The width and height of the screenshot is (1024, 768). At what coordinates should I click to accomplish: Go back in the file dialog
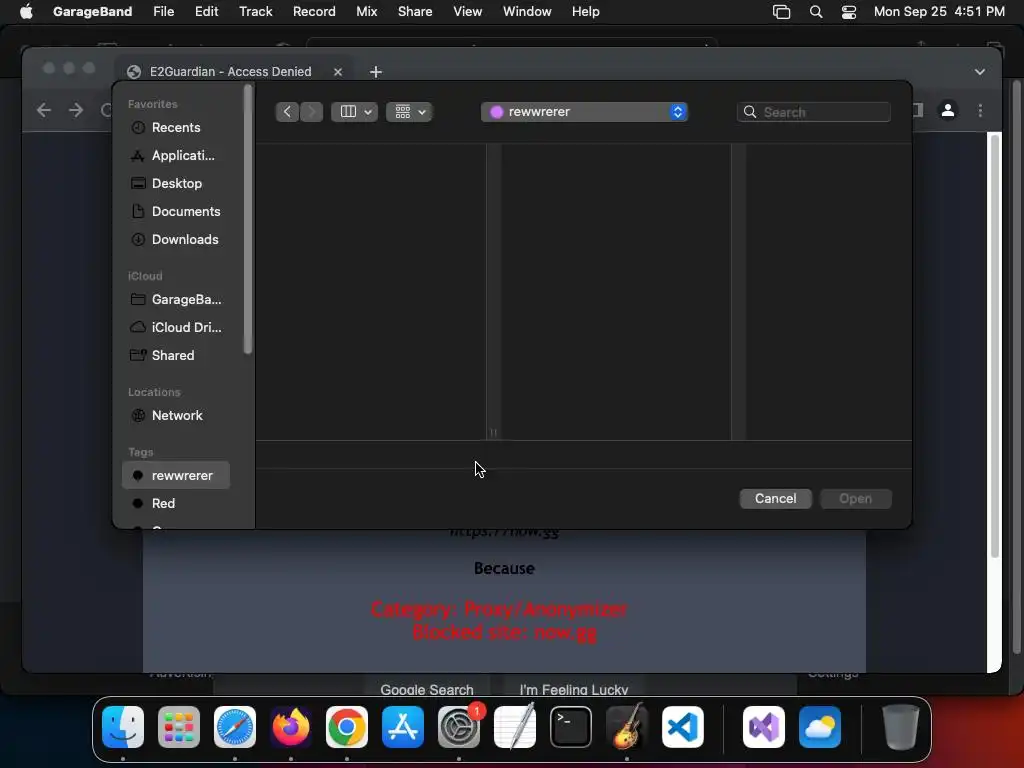(287, 112)
